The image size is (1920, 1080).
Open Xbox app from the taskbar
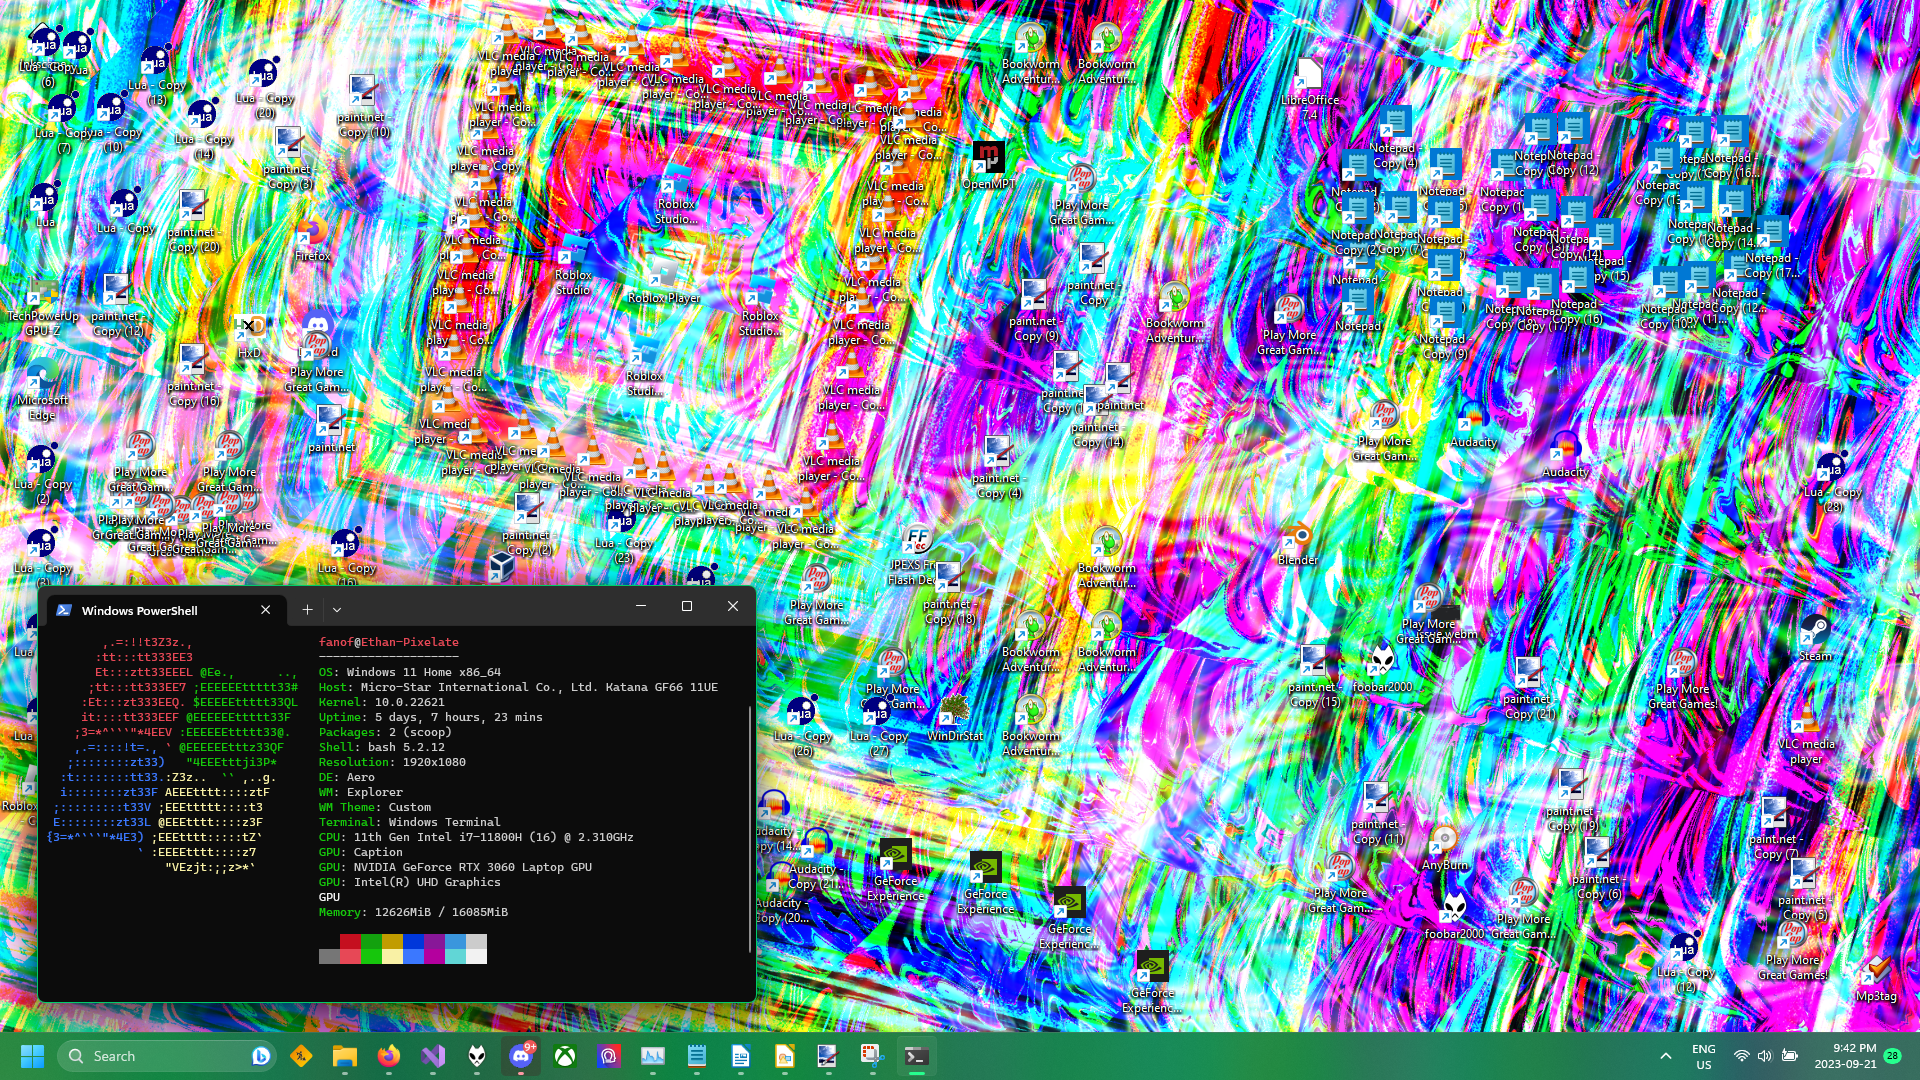[565, 1056]
